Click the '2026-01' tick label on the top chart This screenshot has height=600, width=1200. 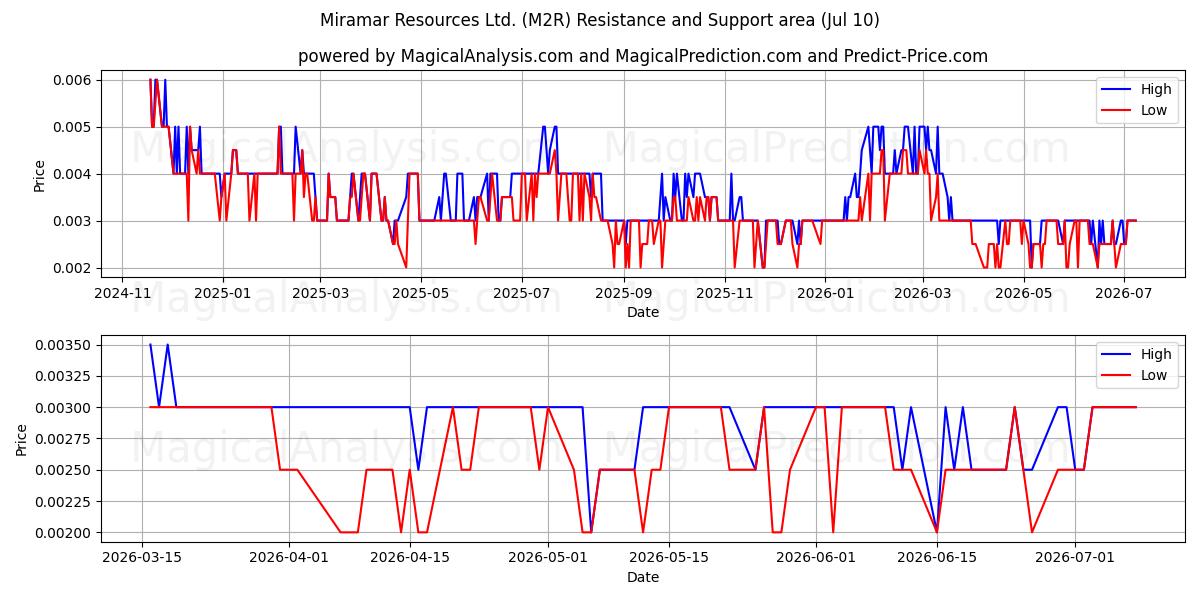pyautogui.click(x=824, y=294)
